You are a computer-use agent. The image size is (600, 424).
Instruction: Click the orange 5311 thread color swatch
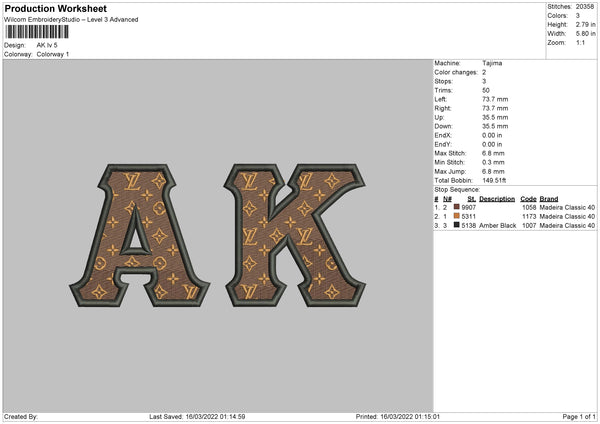tap(456, 216)
